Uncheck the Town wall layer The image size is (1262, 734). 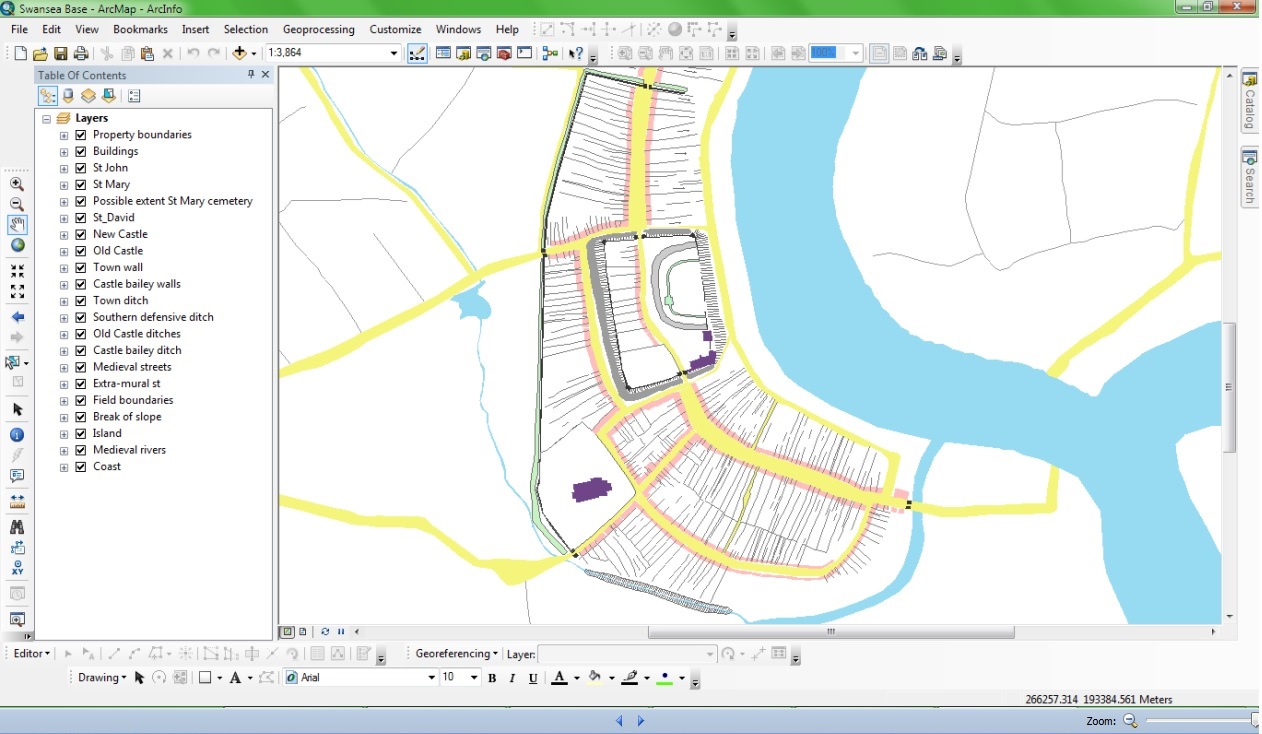click(81, 267)
